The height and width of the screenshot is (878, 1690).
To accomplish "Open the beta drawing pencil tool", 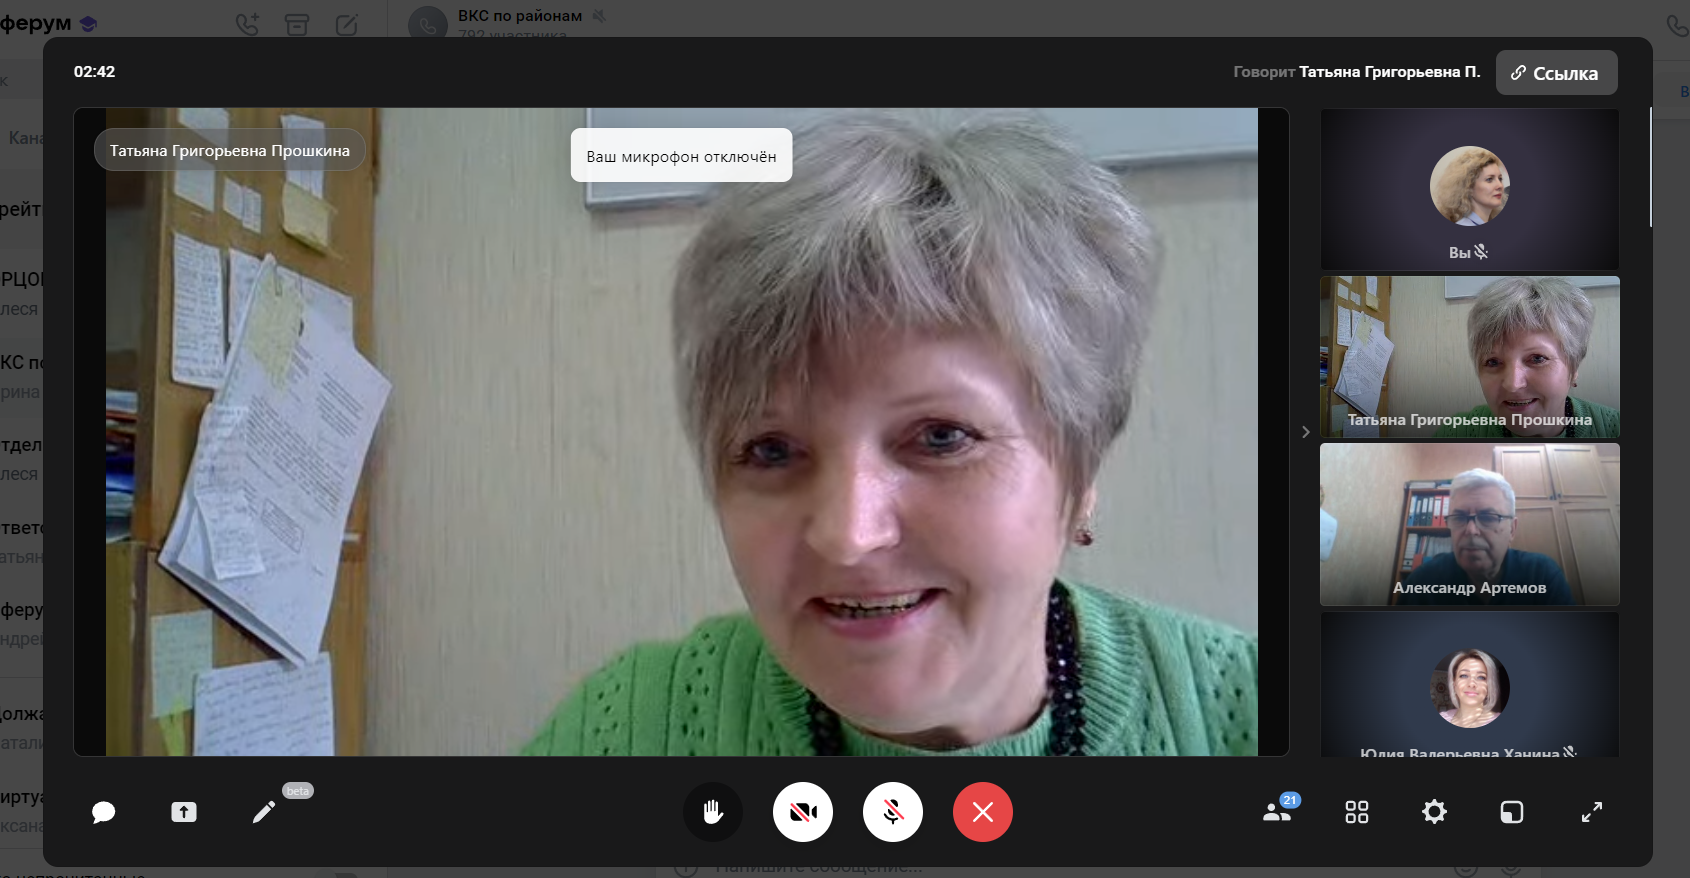I will [x=264, y=812].
